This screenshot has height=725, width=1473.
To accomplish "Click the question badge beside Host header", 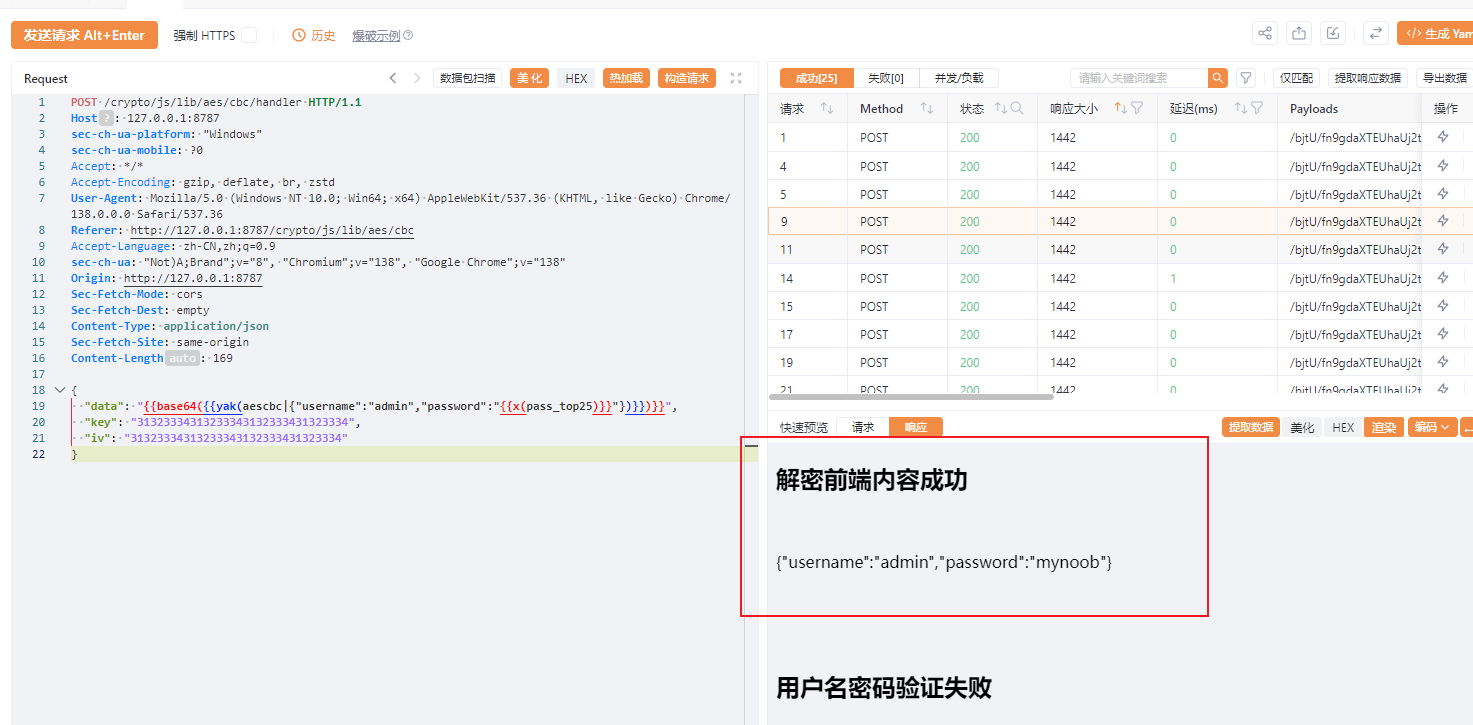I will click(x=107, y=118).
